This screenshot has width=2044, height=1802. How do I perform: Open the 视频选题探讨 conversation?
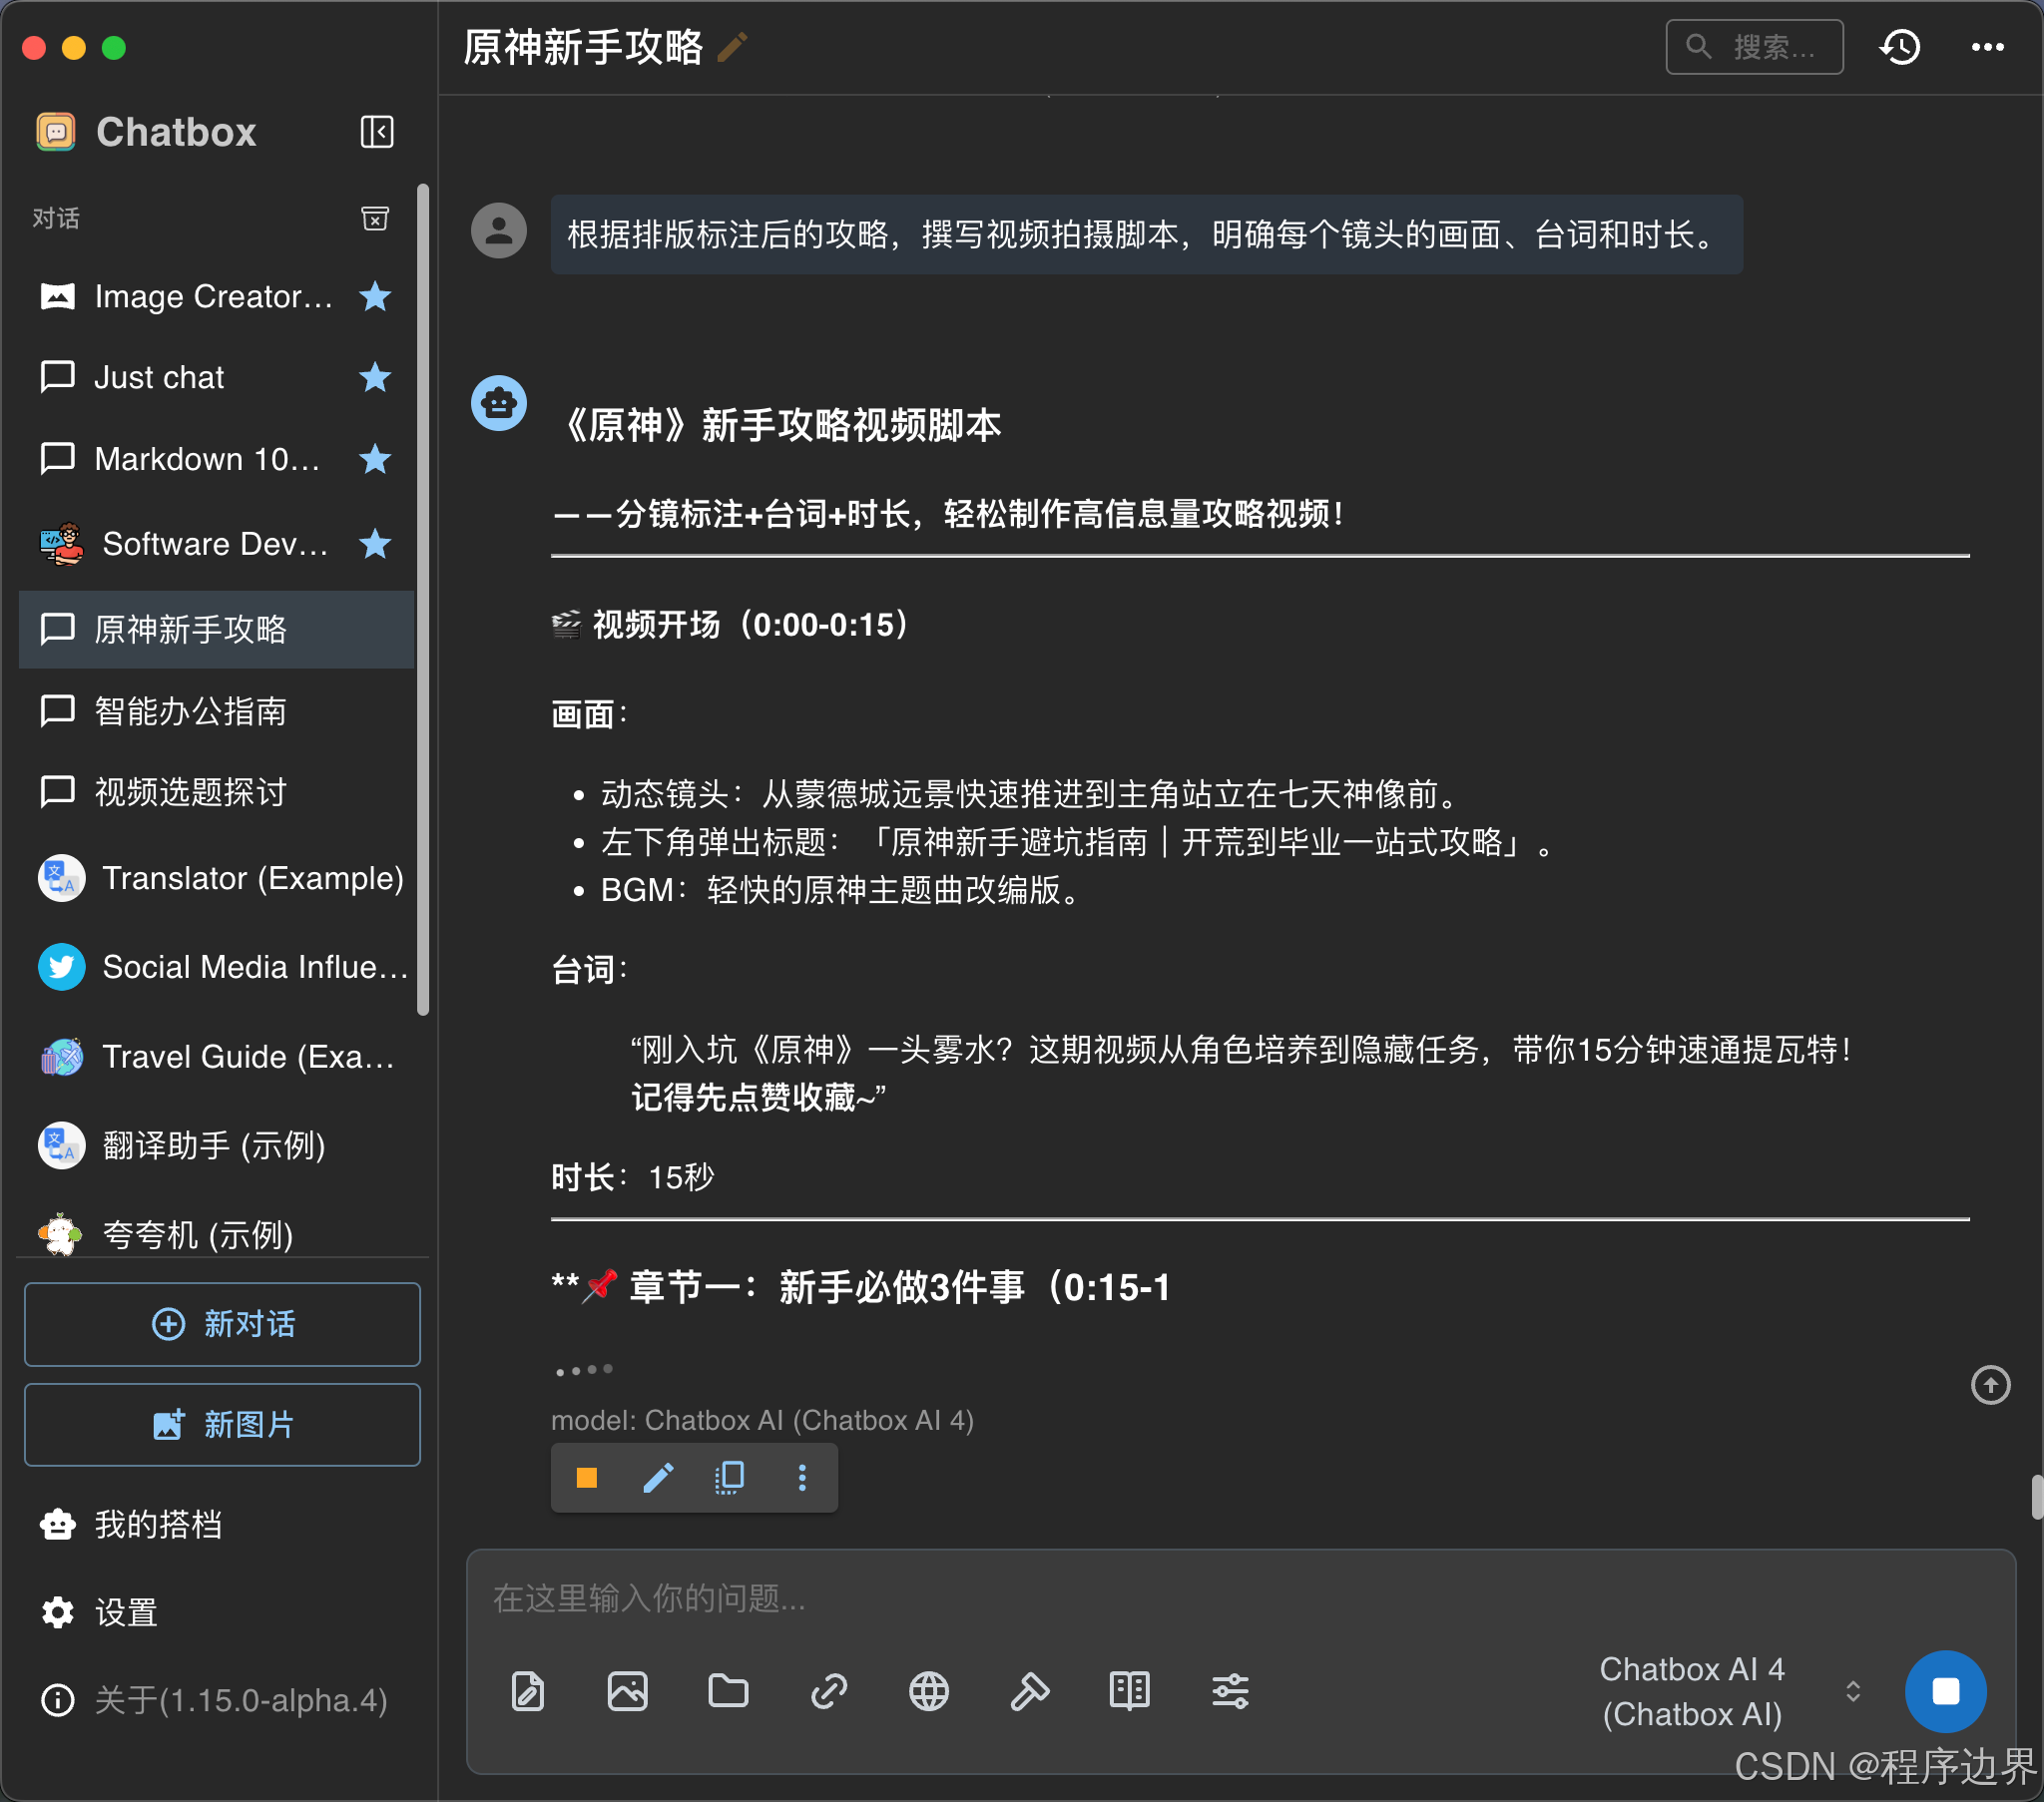click(216, 792)
